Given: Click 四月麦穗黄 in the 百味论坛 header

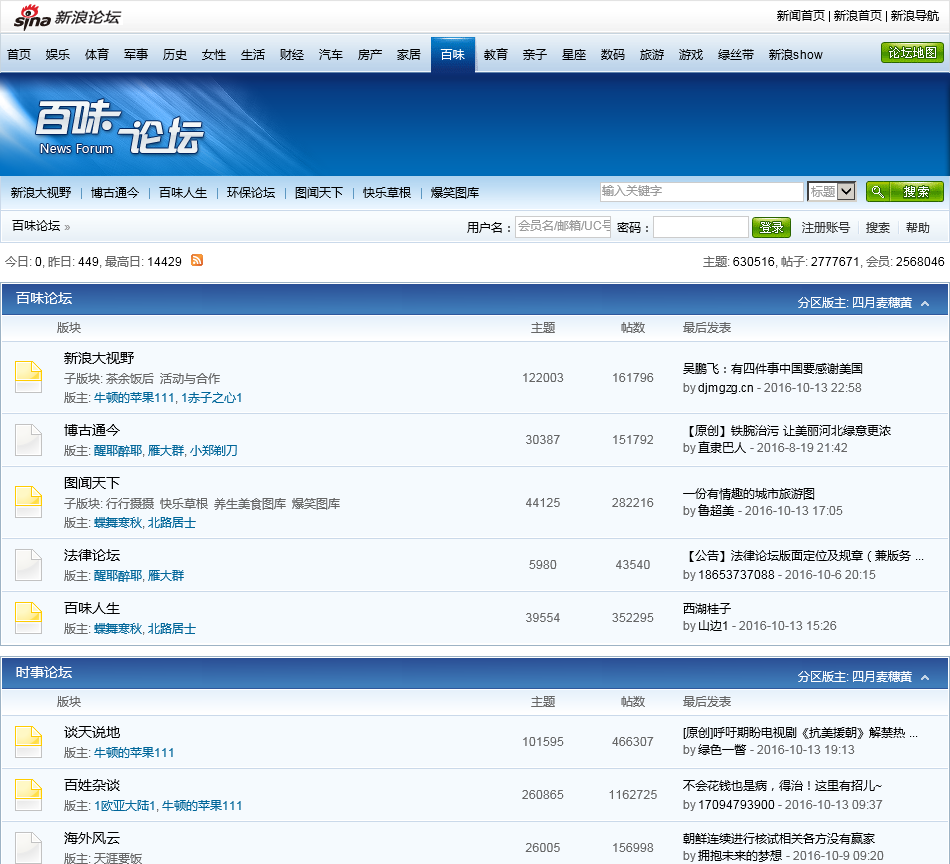Looking at the screenshot, I should point(882,303).
